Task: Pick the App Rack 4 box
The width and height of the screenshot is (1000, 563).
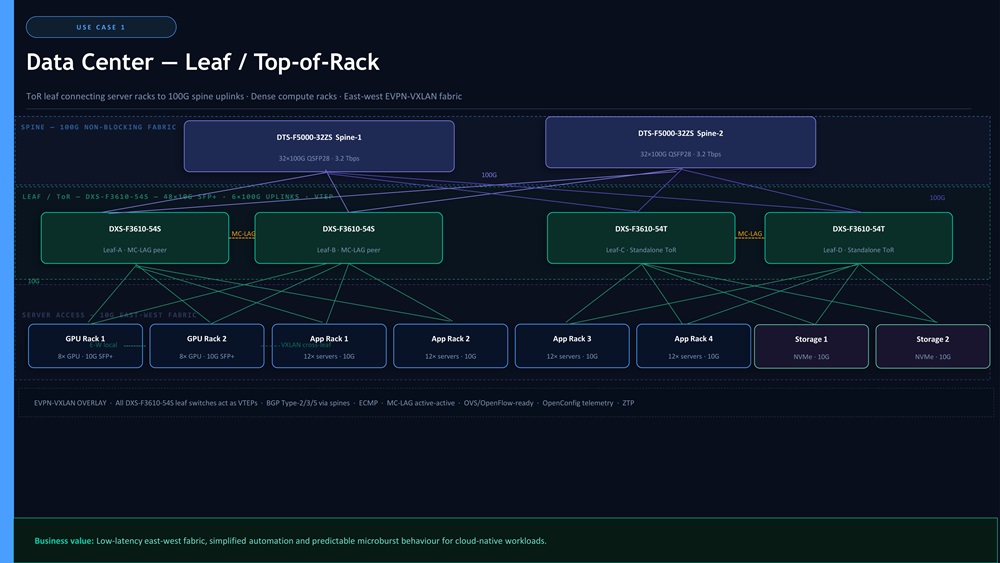Action: coord(693,346)
